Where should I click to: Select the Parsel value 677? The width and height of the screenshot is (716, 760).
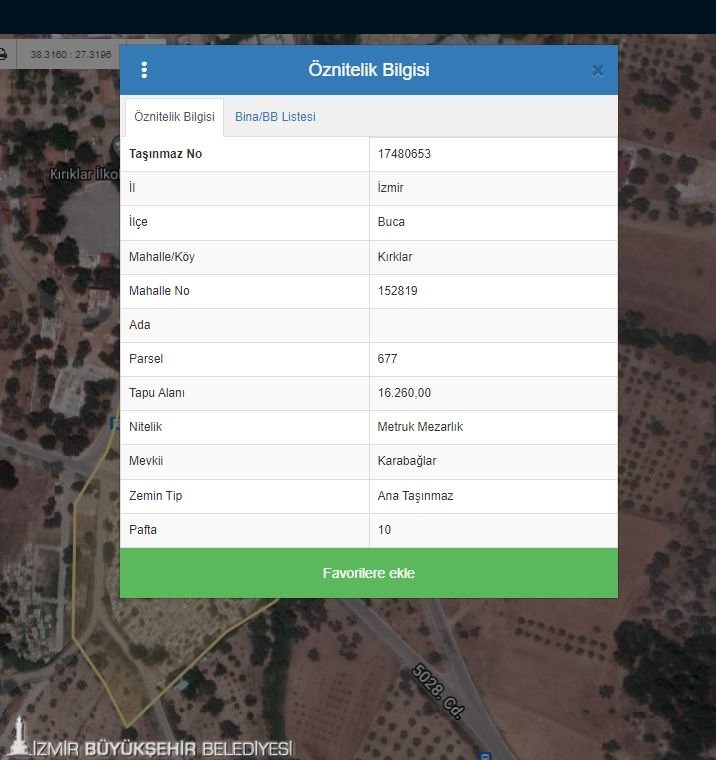pyautogui.click(x=388, y=359)
